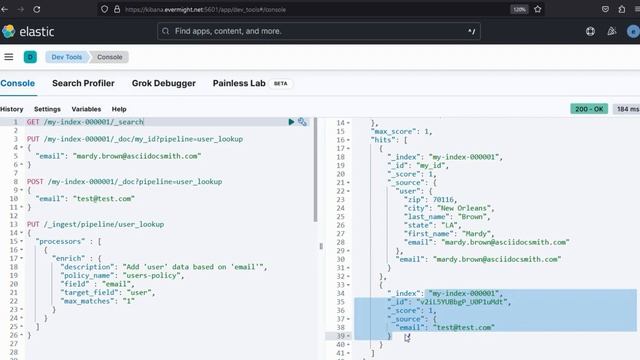
Task: Collapse the fold arrow on editor line 14
Action: (22, 233)
